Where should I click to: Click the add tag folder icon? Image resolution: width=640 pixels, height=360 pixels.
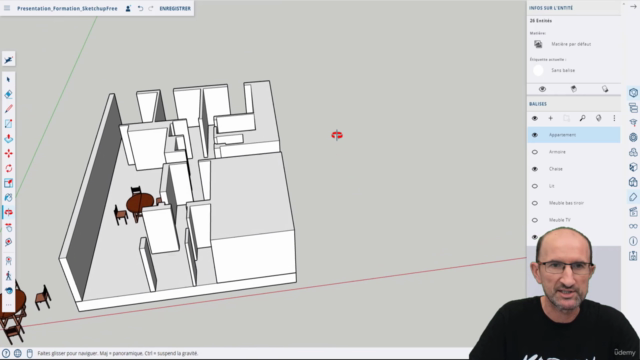[x=566, y=118]
